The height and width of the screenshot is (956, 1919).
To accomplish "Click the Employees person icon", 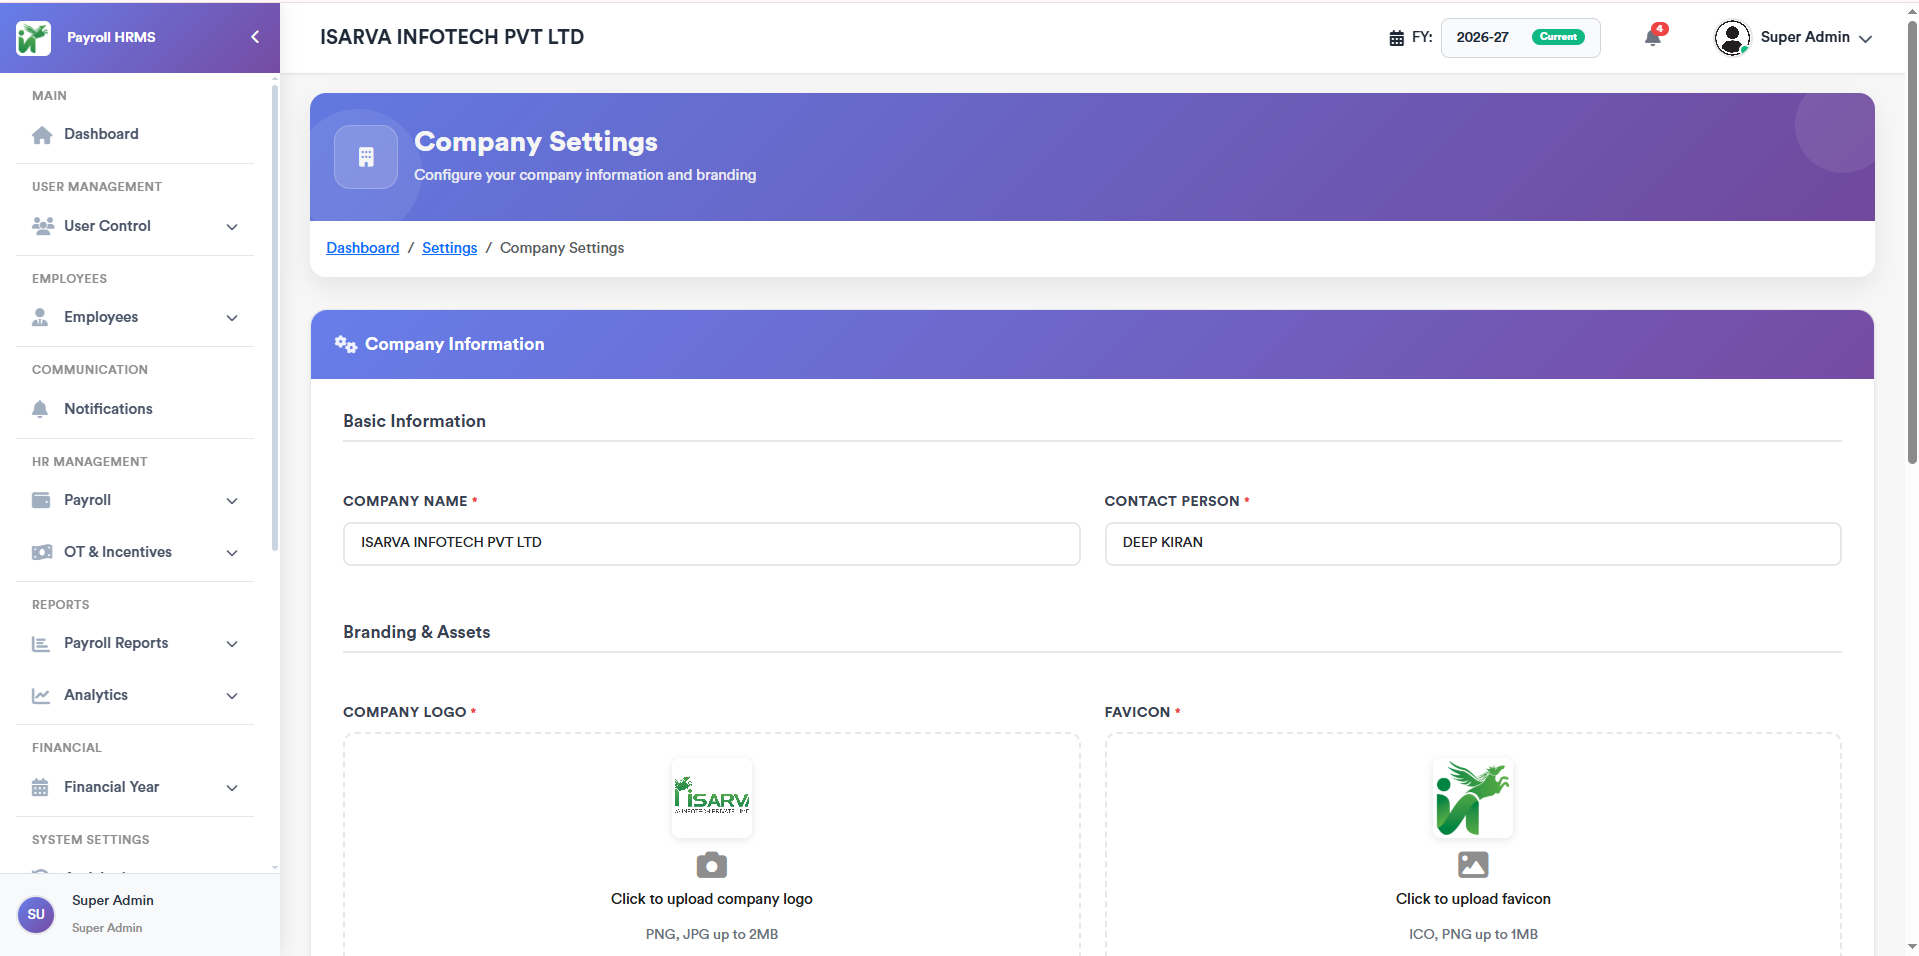I will (40, 317).
